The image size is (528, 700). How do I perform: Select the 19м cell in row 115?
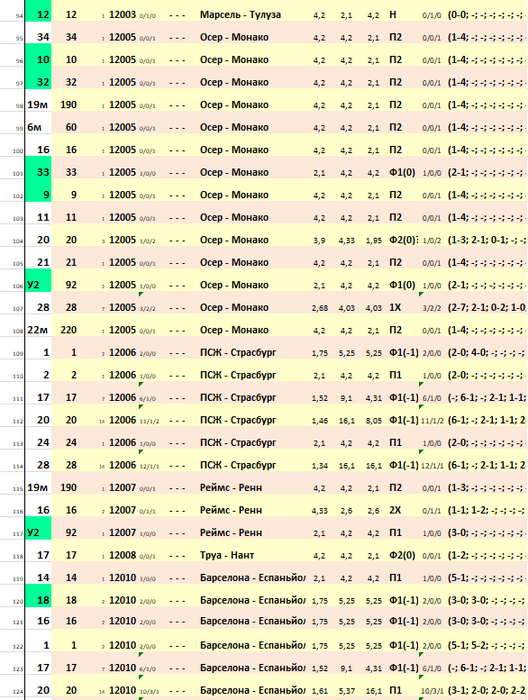[x=38, y=488]
